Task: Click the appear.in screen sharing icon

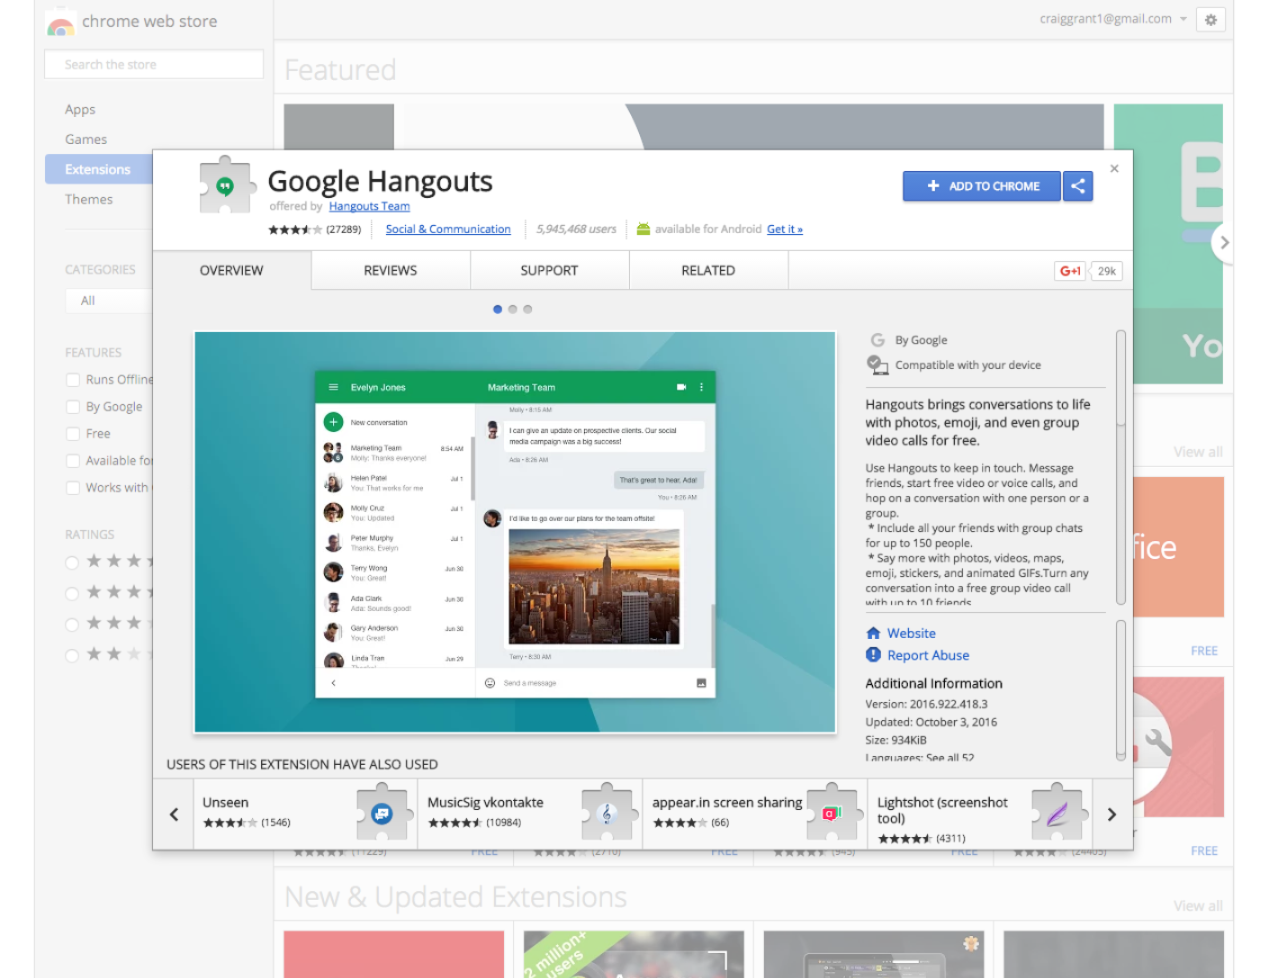Action: [832, 813]
